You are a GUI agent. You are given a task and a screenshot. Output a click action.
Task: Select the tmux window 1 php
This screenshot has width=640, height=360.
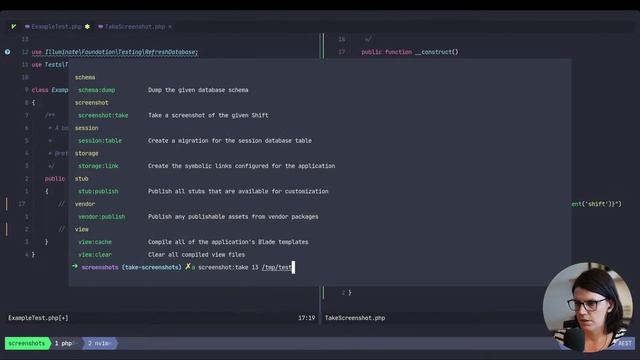click(x=64, y=343)
